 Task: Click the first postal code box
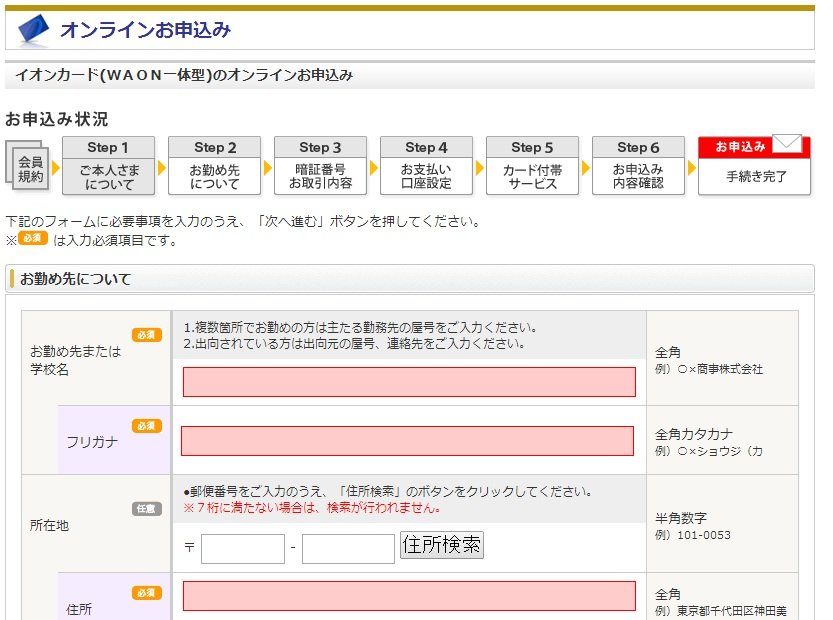pyautogui.click(x=243, y=549)
